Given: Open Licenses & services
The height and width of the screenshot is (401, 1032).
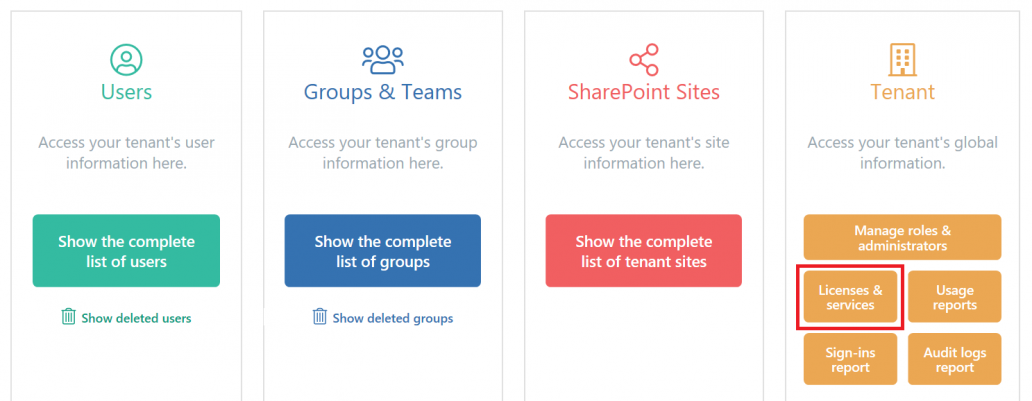Looking at the screenshot, I should coord(850,297).
